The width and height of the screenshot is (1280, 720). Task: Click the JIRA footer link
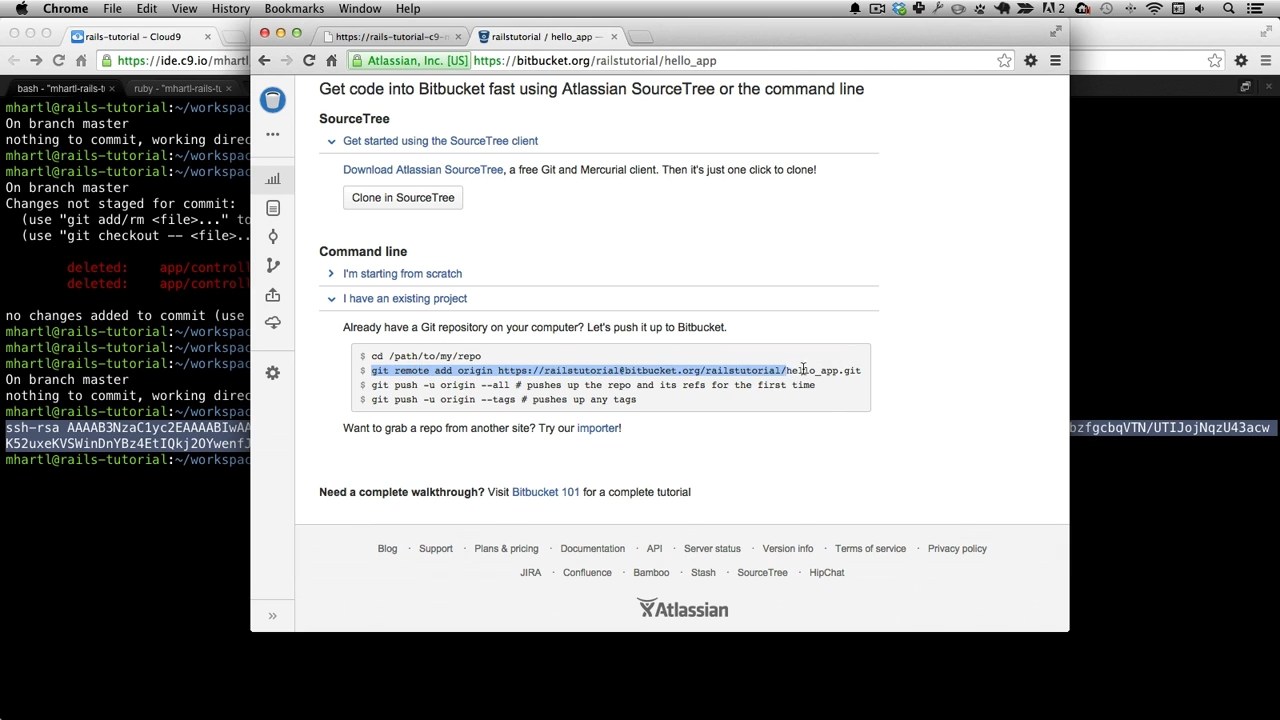(x=531, y=573)
